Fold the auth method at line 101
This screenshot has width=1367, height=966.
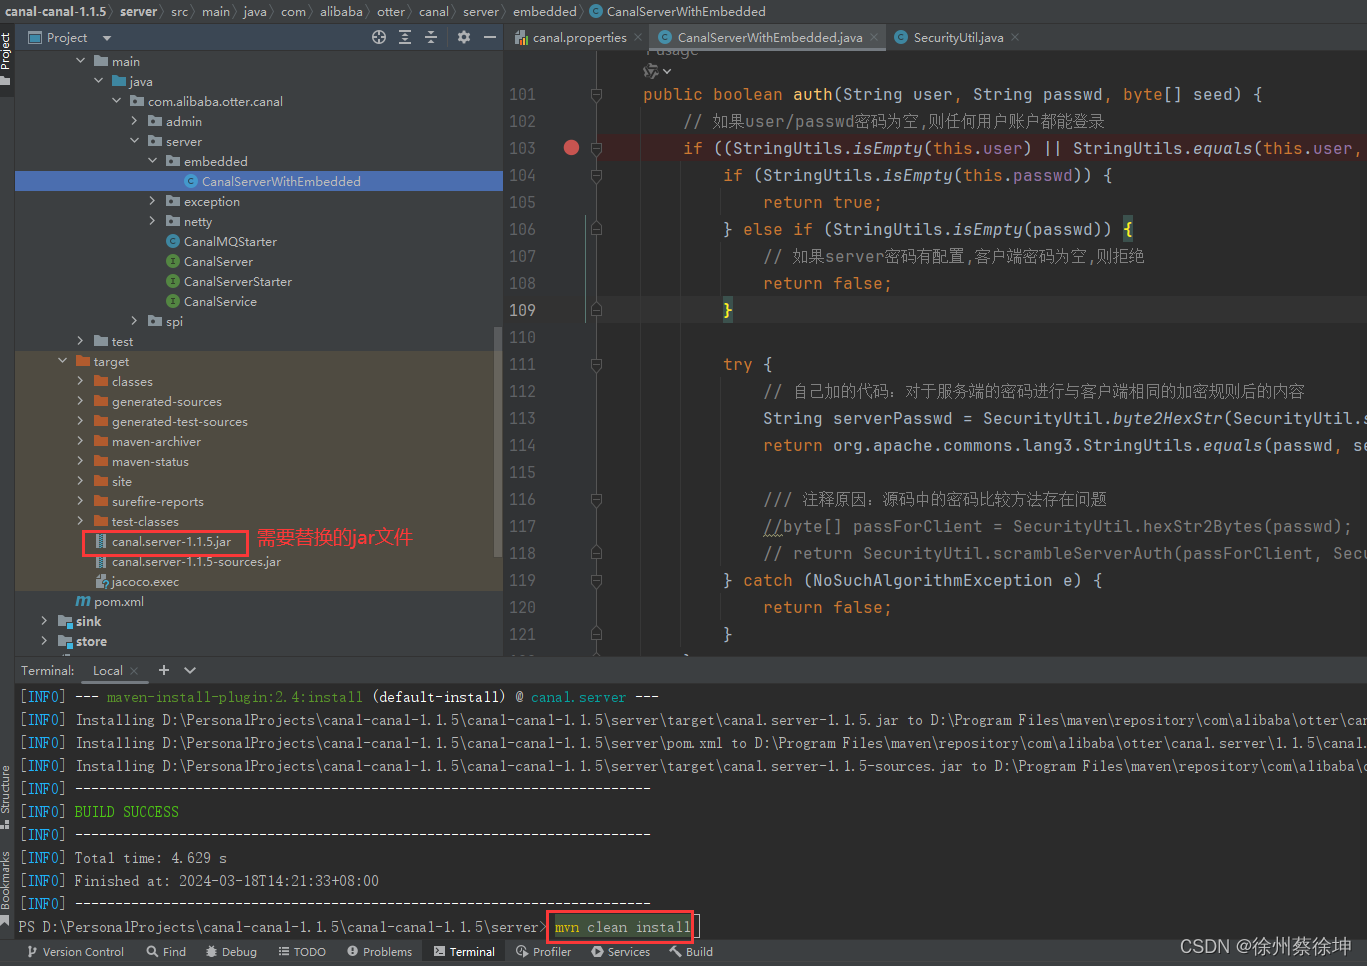point(596,95)
